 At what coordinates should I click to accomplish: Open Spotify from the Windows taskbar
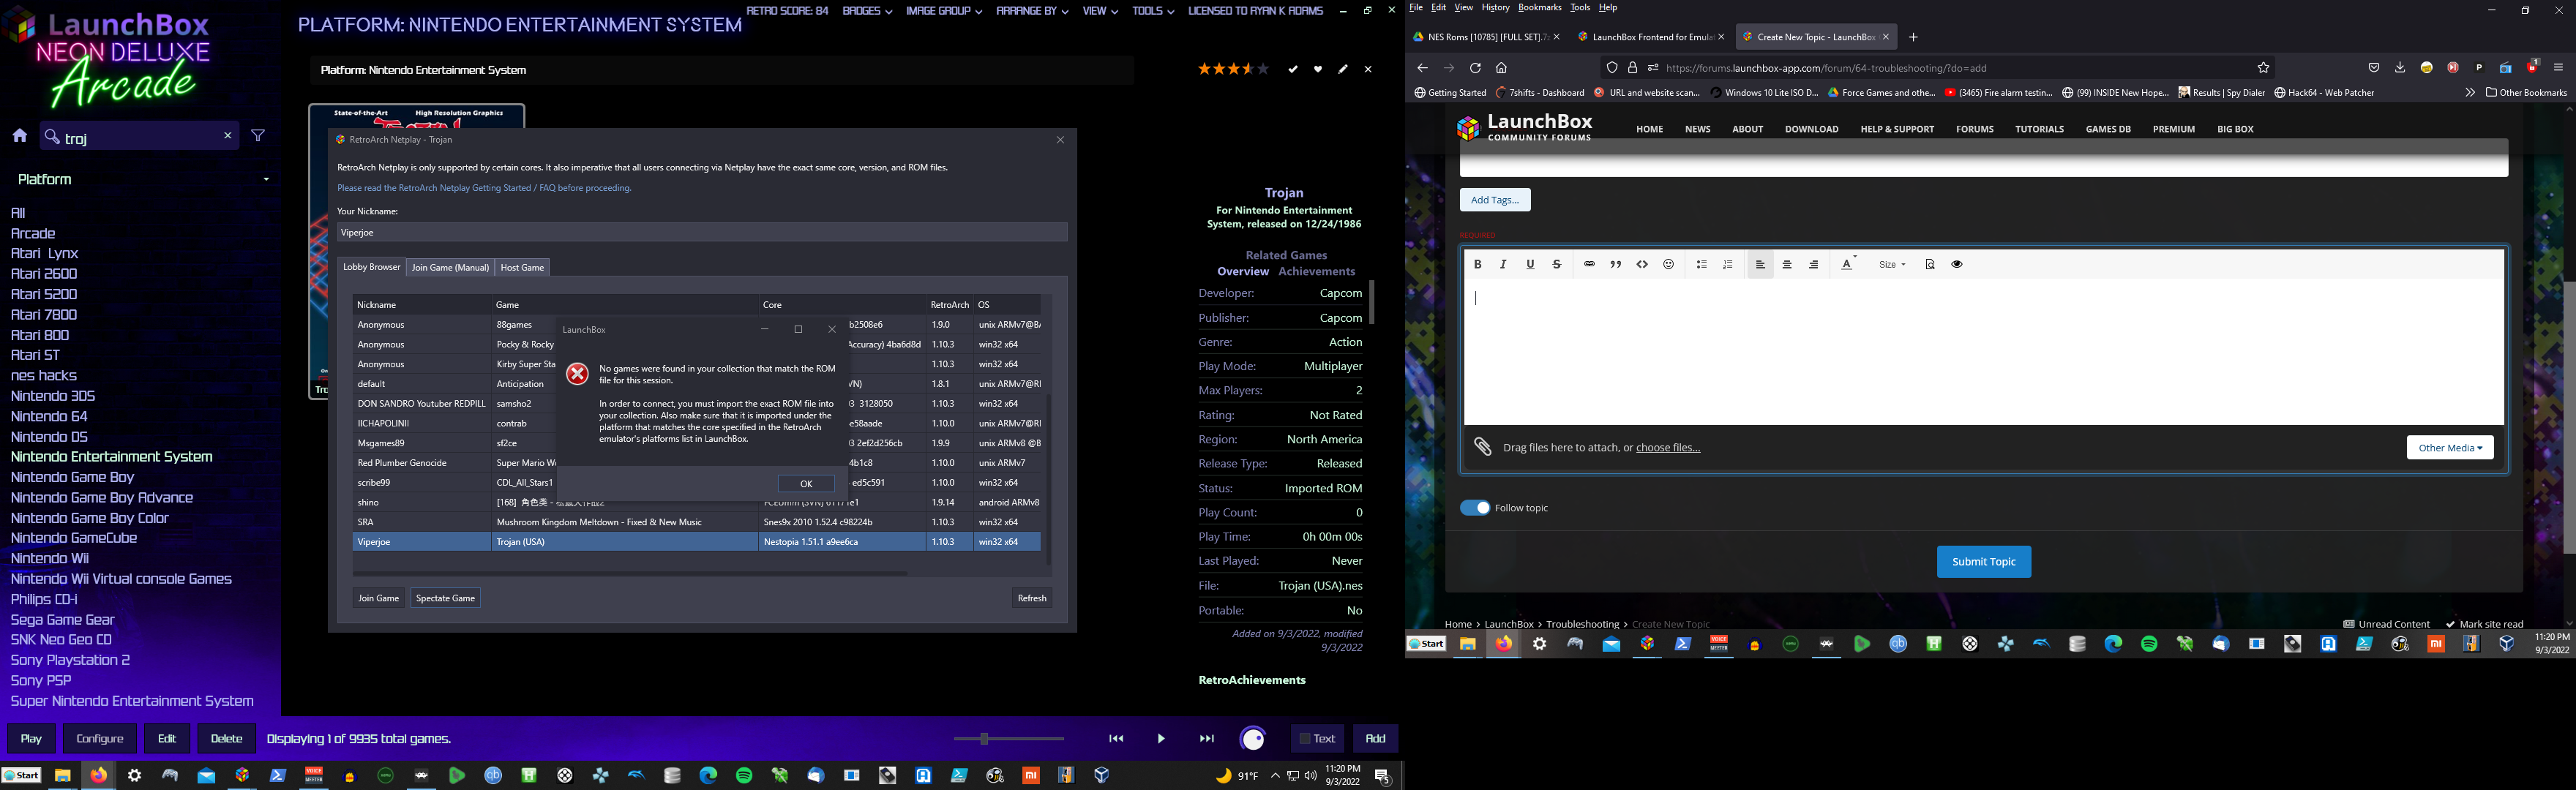tap(744, 776)
